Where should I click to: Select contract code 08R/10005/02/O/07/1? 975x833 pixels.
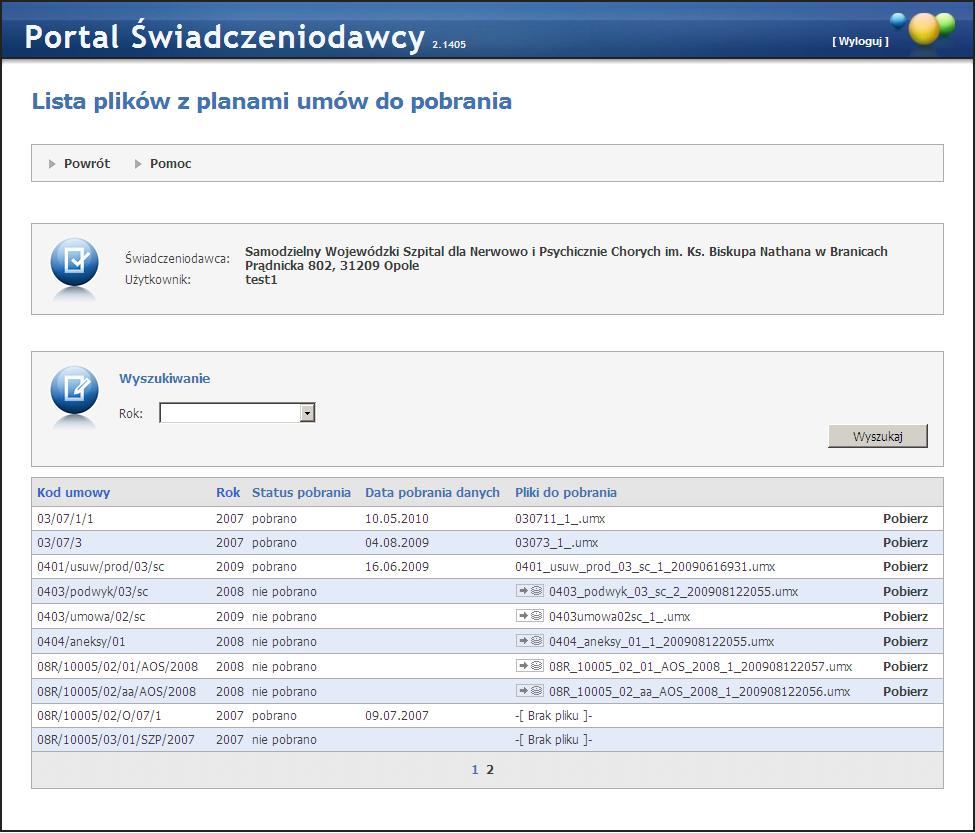[99, 716]
